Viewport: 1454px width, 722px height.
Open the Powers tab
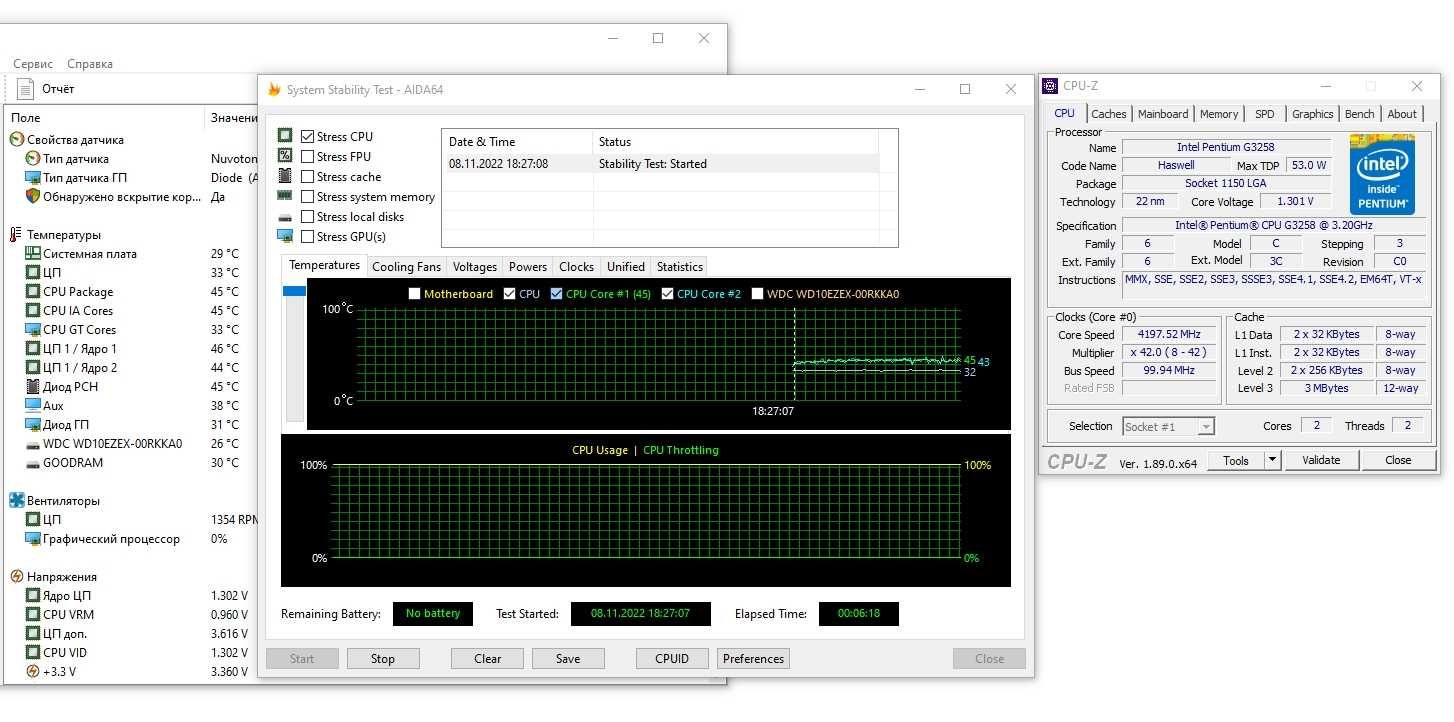[x=528, y=267]
